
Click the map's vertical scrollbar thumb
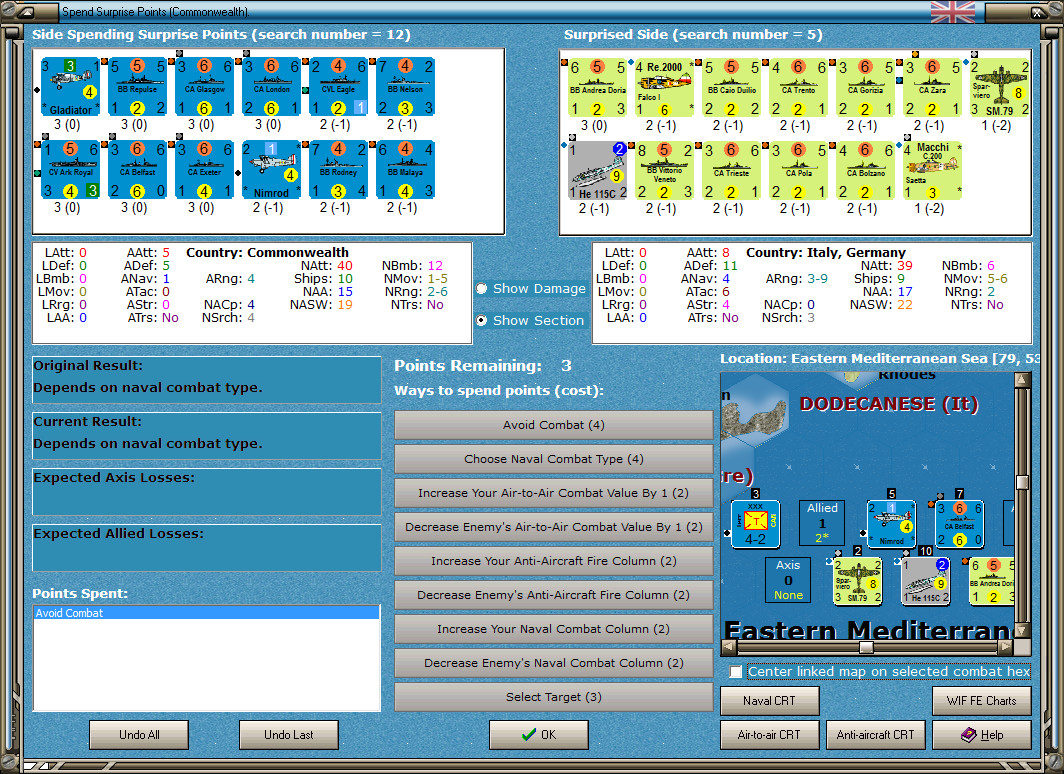click(x=1022, y=482)
